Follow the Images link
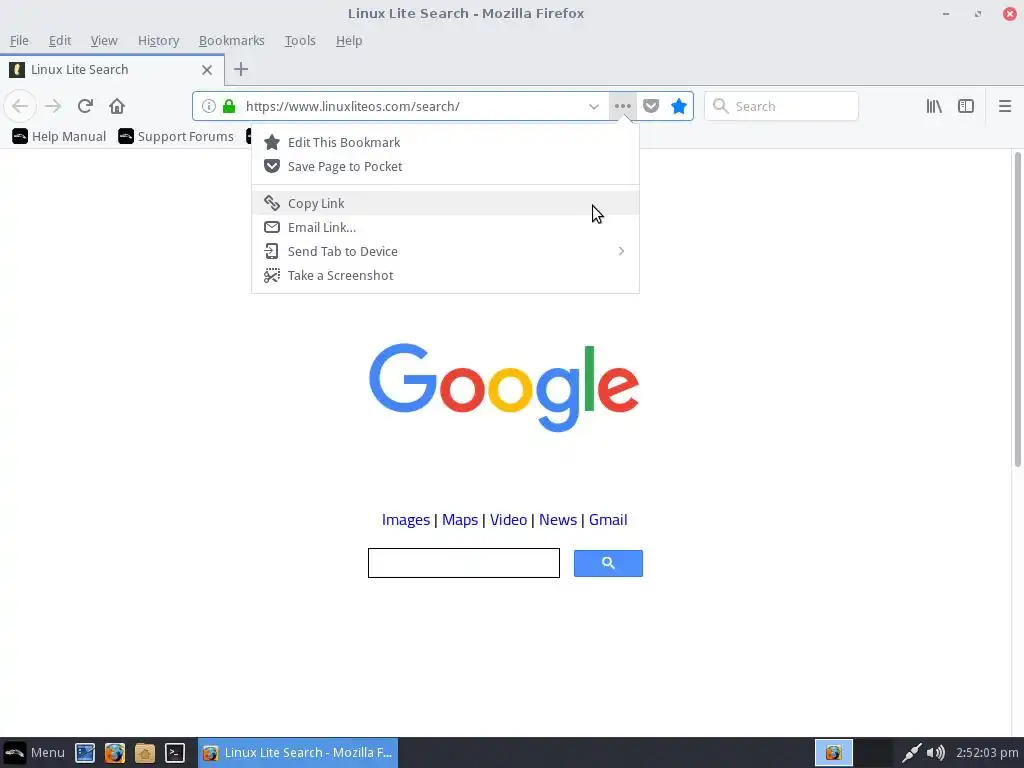 pos(406,520)
